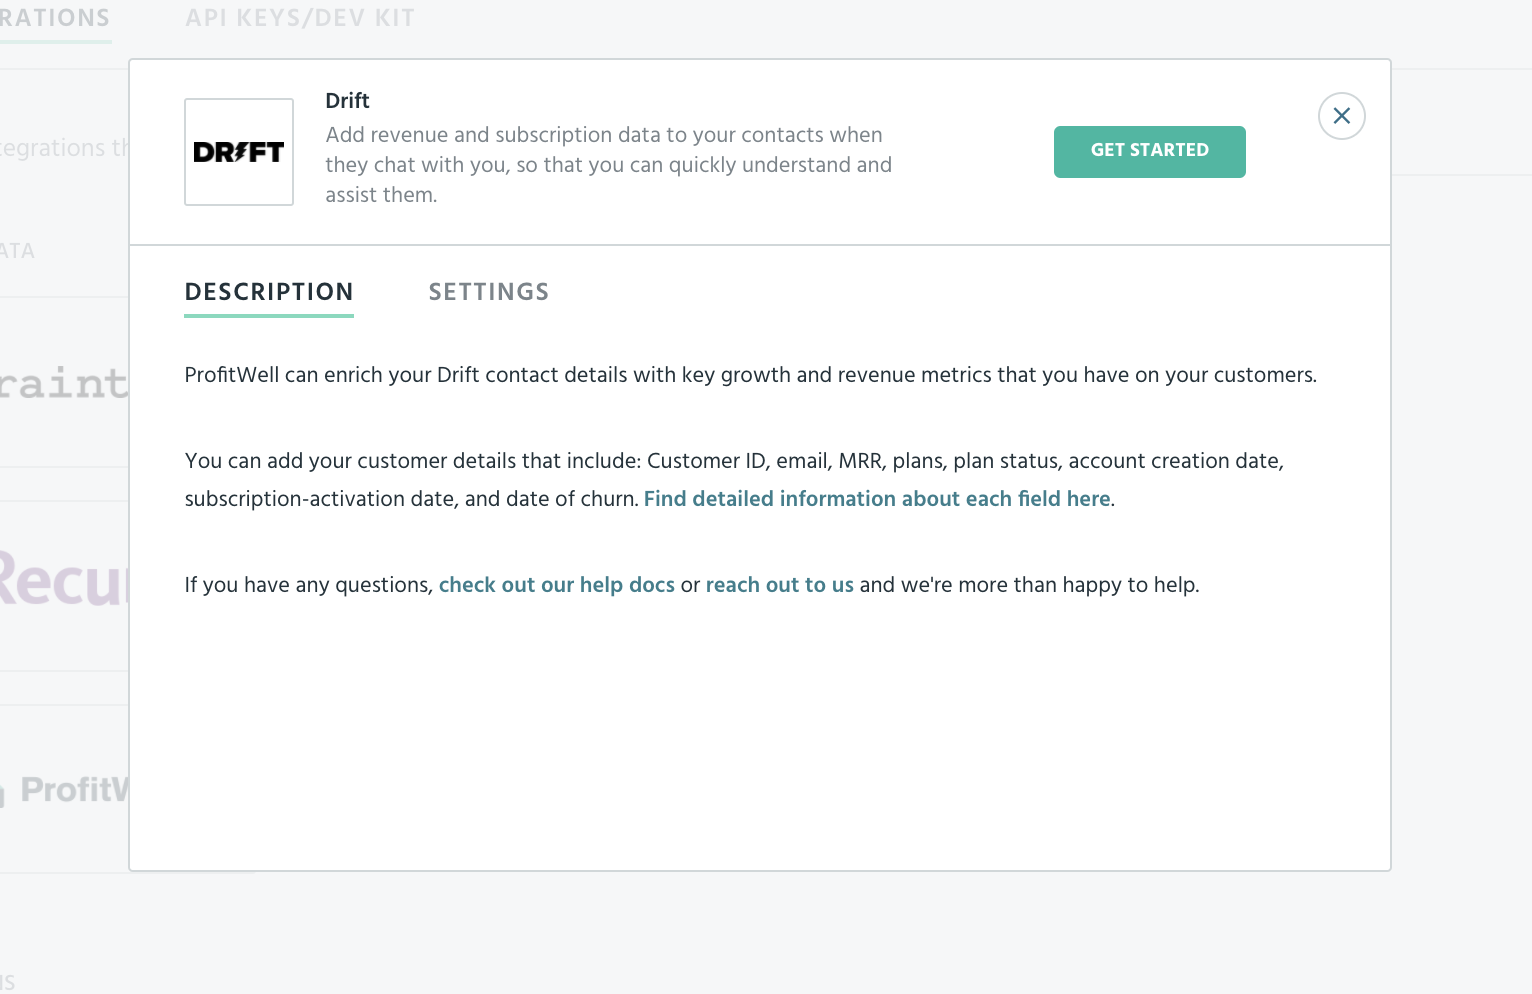This screenshot has width=1532, height=994.
Task: Click the 'ATA' section label in the background
Action: click(x=17, y=251)
